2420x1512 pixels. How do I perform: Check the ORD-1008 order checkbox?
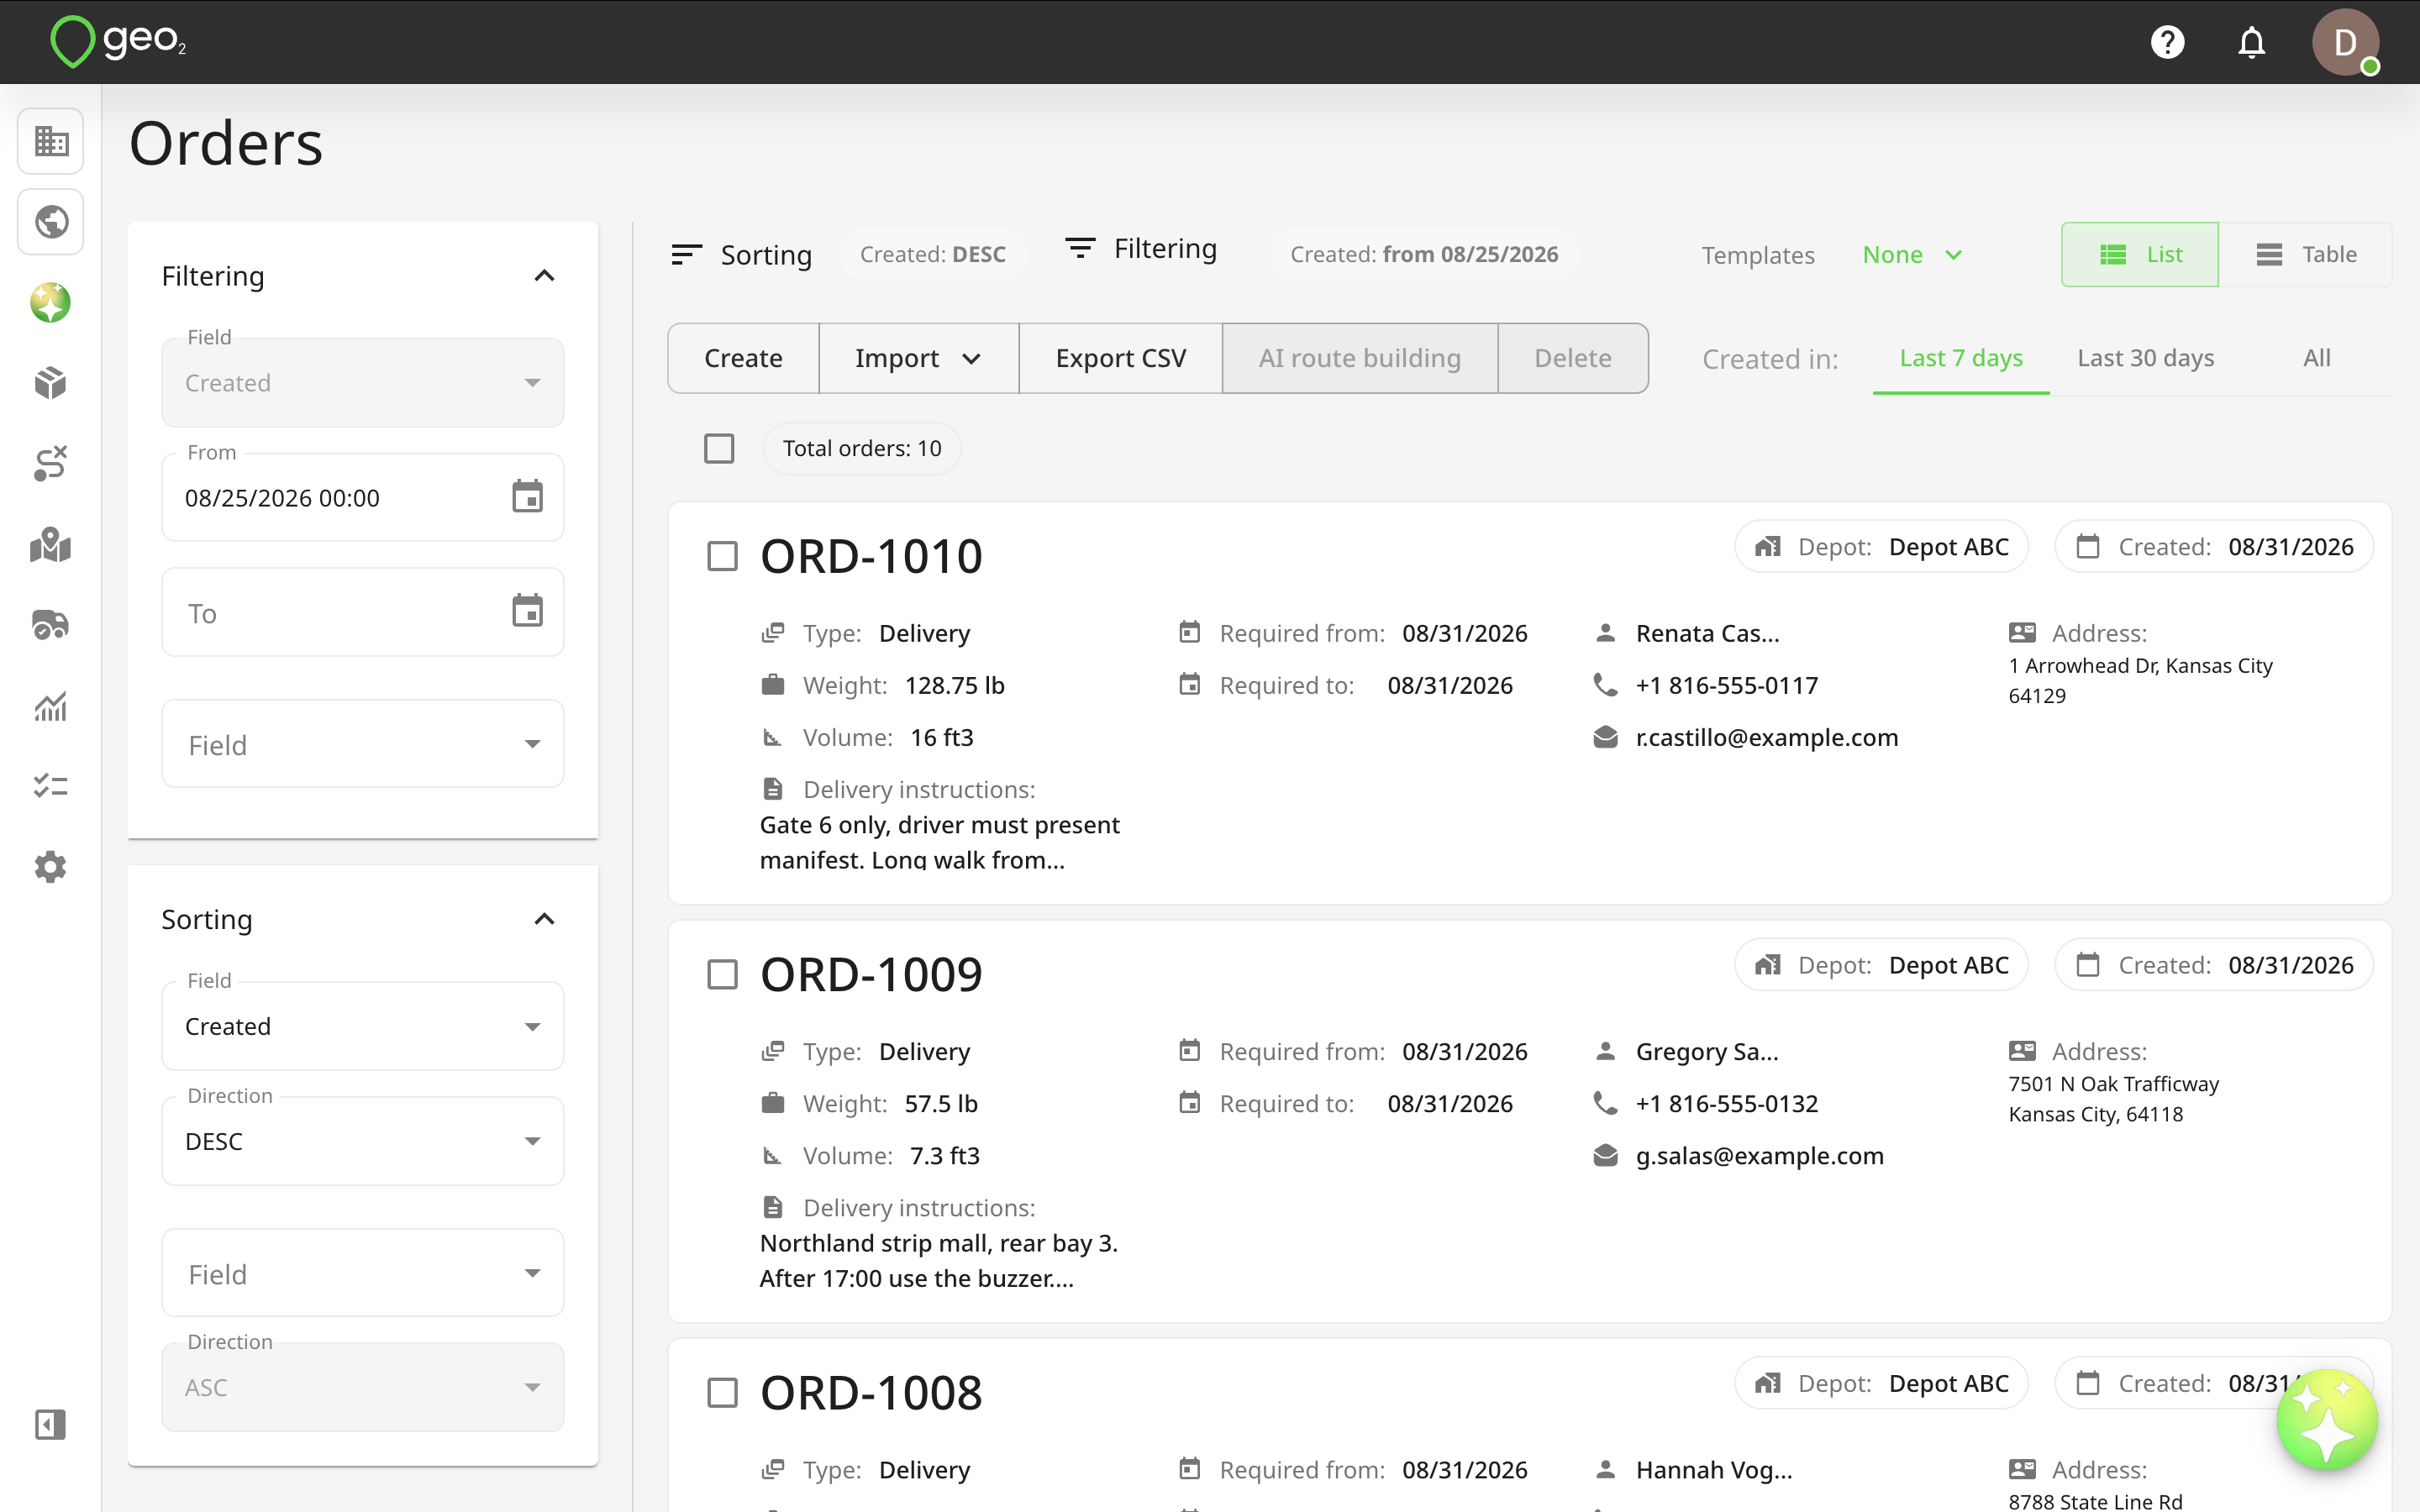[x=722, y=1392]
